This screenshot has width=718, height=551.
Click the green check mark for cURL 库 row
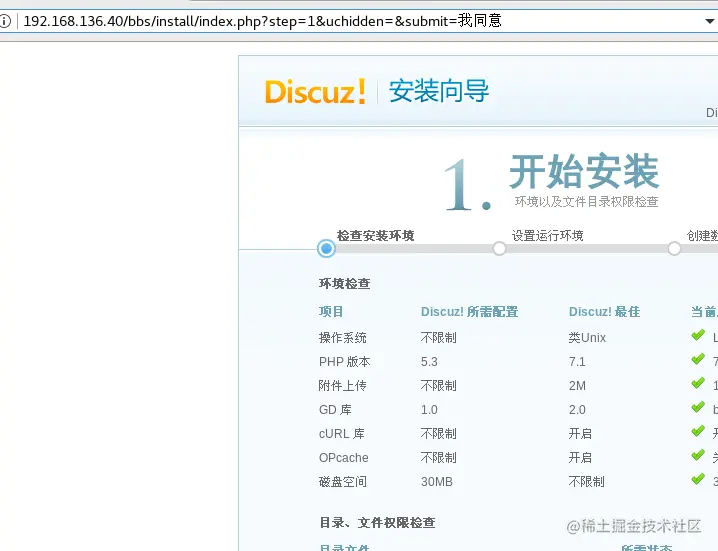[x=698, y=431]
